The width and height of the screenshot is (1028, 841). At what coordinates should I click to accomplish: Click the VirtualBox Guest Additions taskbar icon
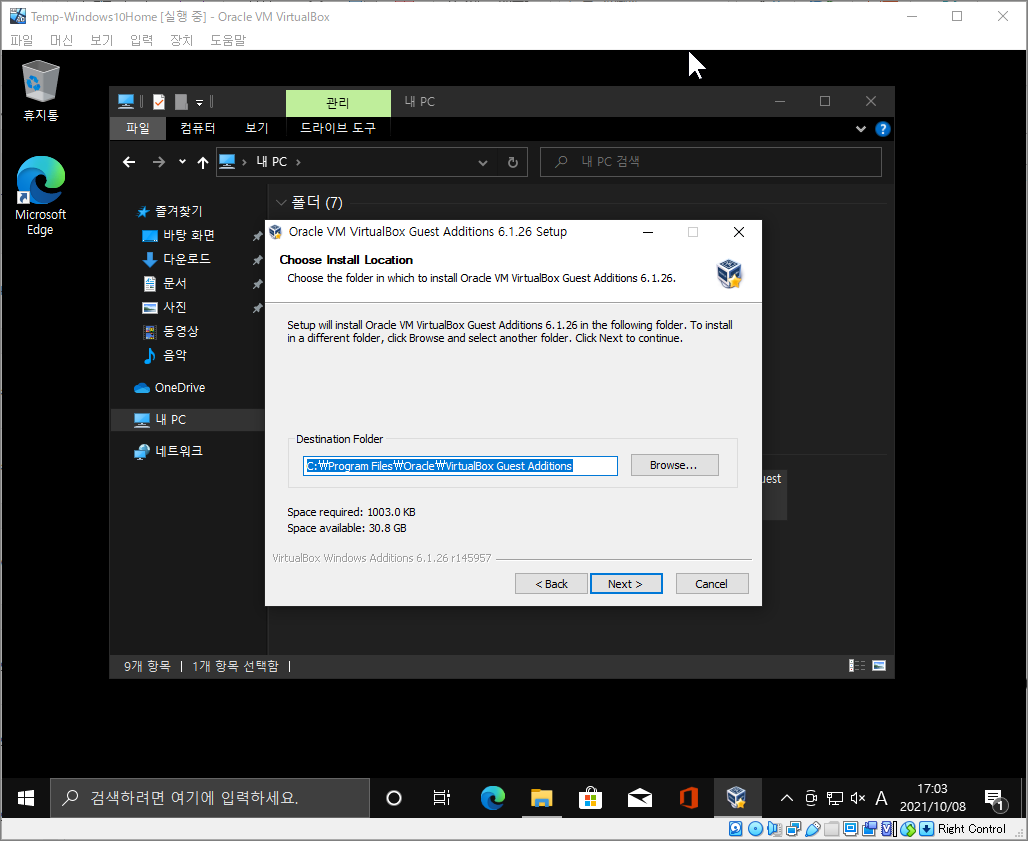click(x=737, y=798)
